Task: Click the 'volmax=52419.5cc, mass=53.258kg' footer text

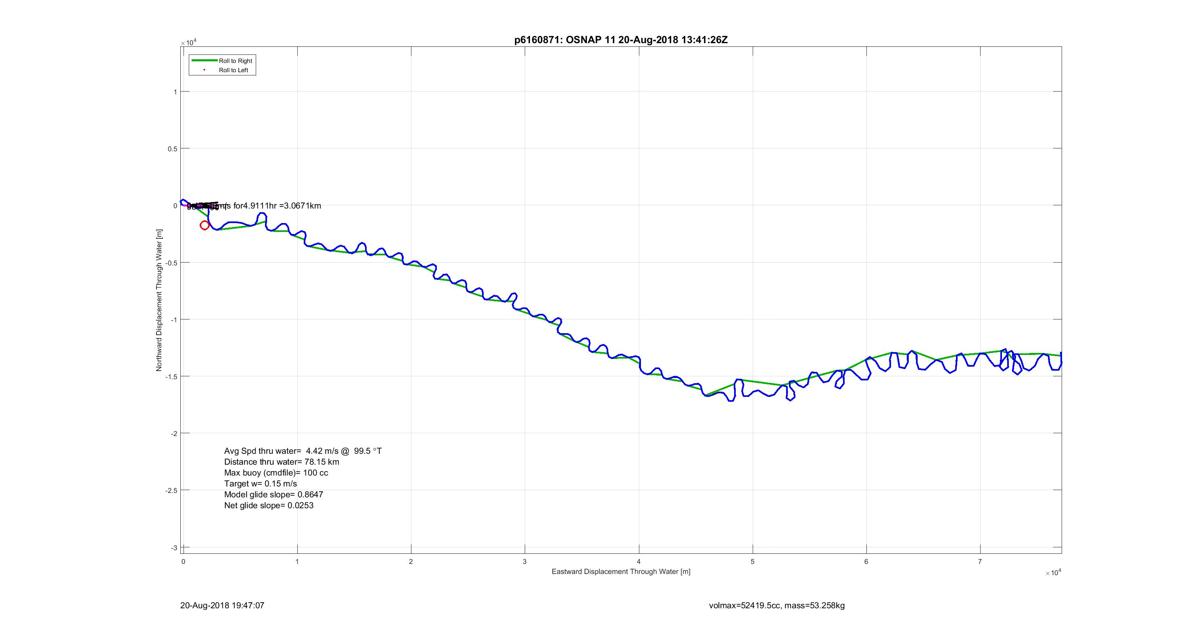Action: click(777, 605)
